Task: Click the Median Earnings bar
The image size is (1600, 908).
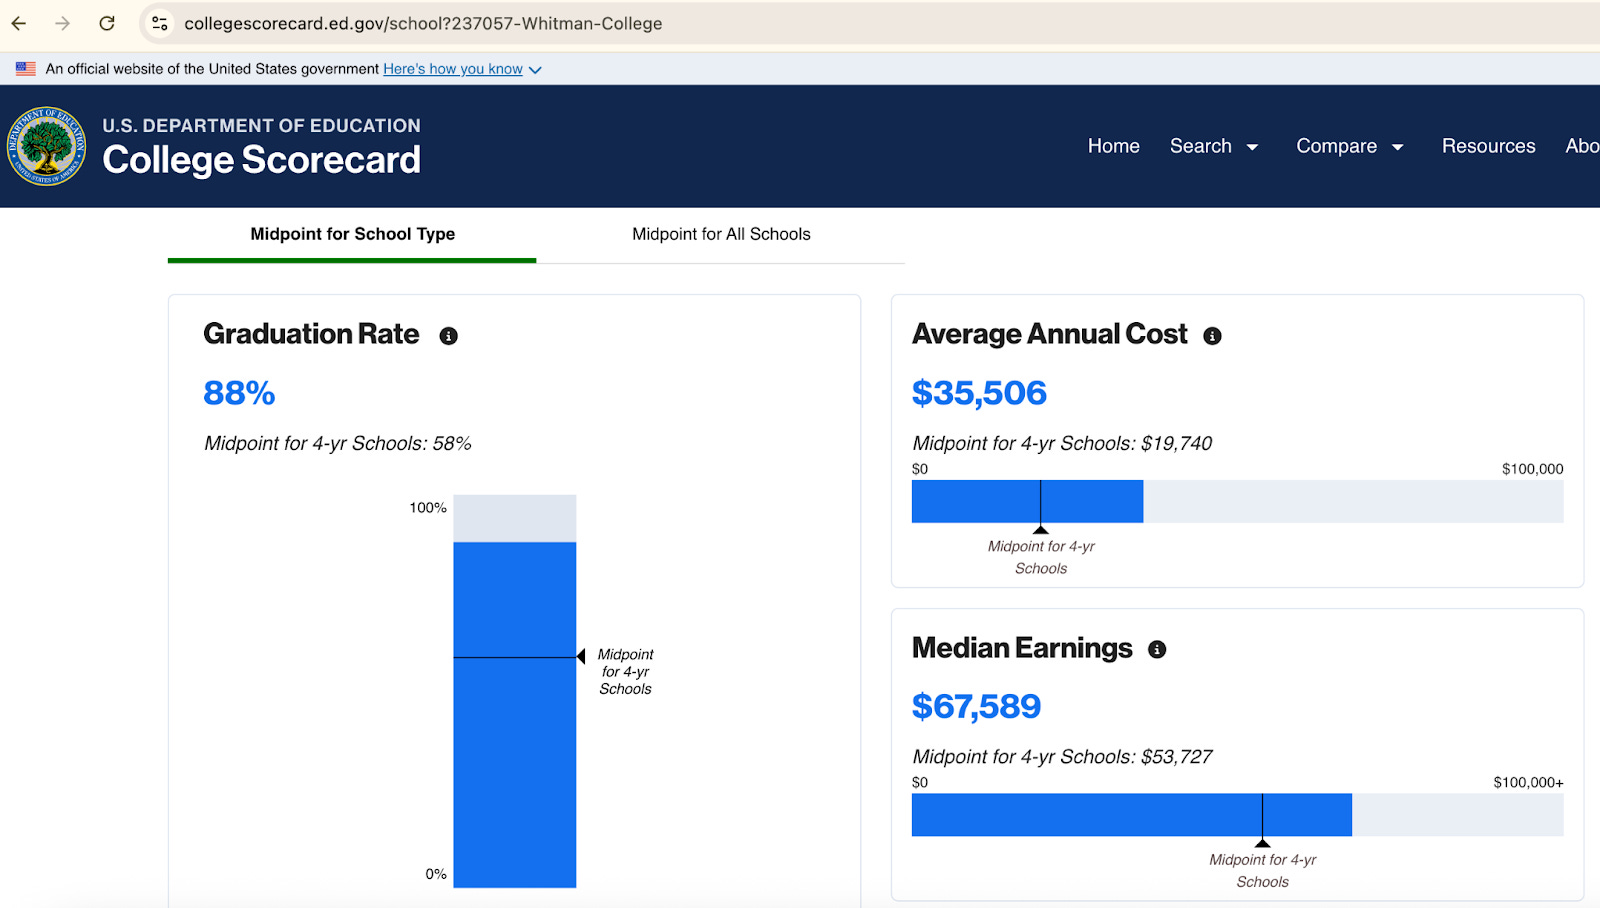Action: [x=1237, y=815]
